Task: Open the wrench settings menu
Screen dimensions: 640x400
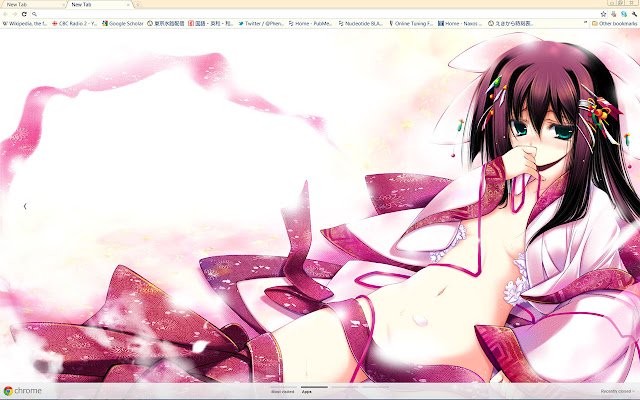Action: click(634, 14)
